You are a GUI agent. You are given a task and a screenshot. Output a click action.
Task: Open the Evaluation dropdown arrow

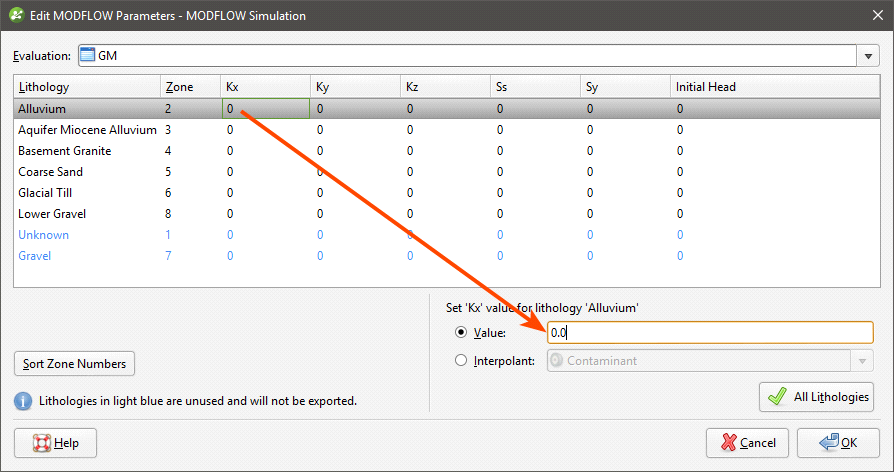click(x=868, y=56)
